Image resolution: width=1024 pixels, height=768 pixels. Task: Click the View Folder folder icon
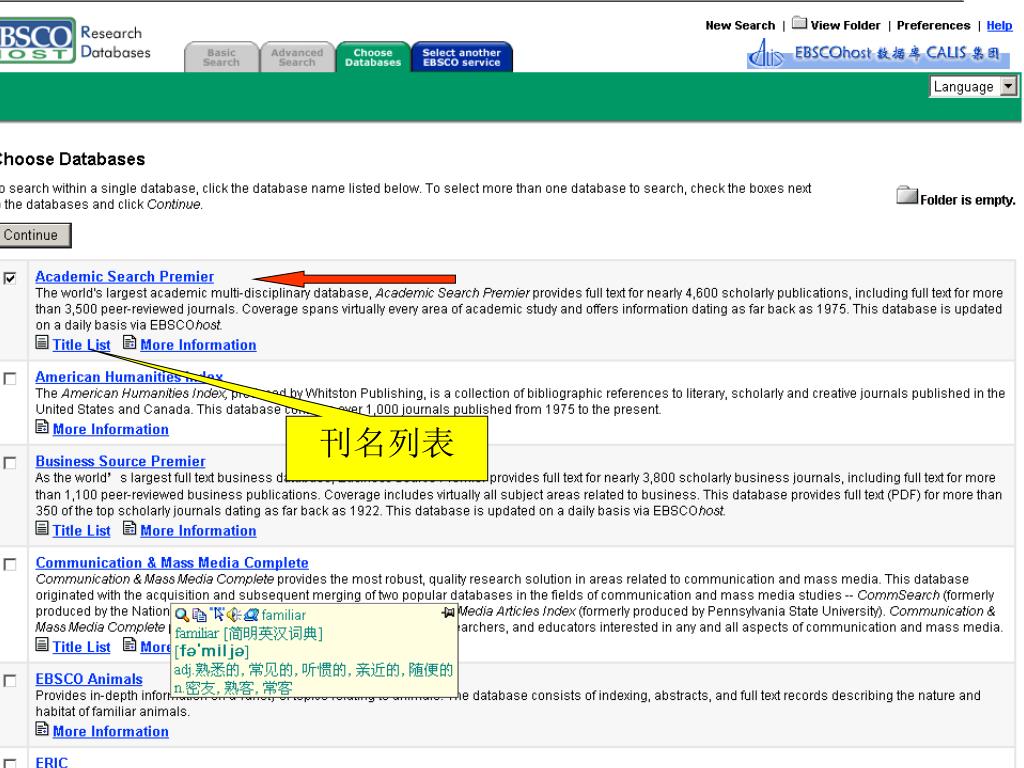(799, 23)
